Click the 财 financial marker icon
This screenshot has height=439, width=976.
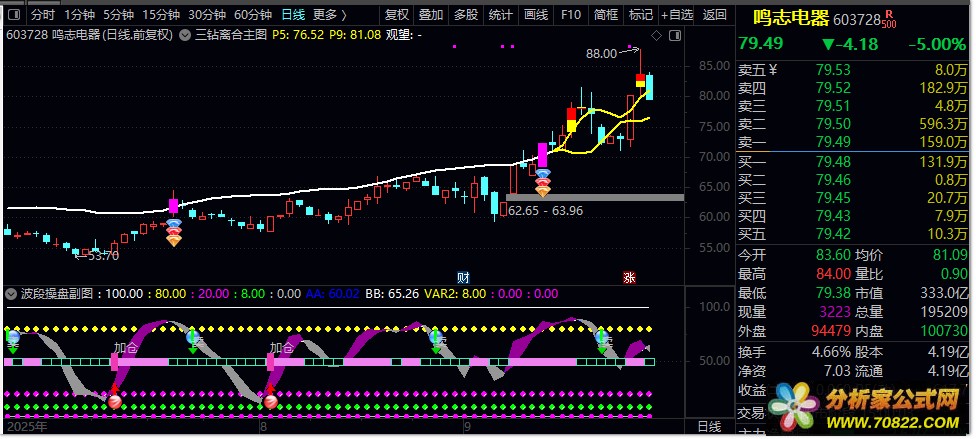coord(463,278)
